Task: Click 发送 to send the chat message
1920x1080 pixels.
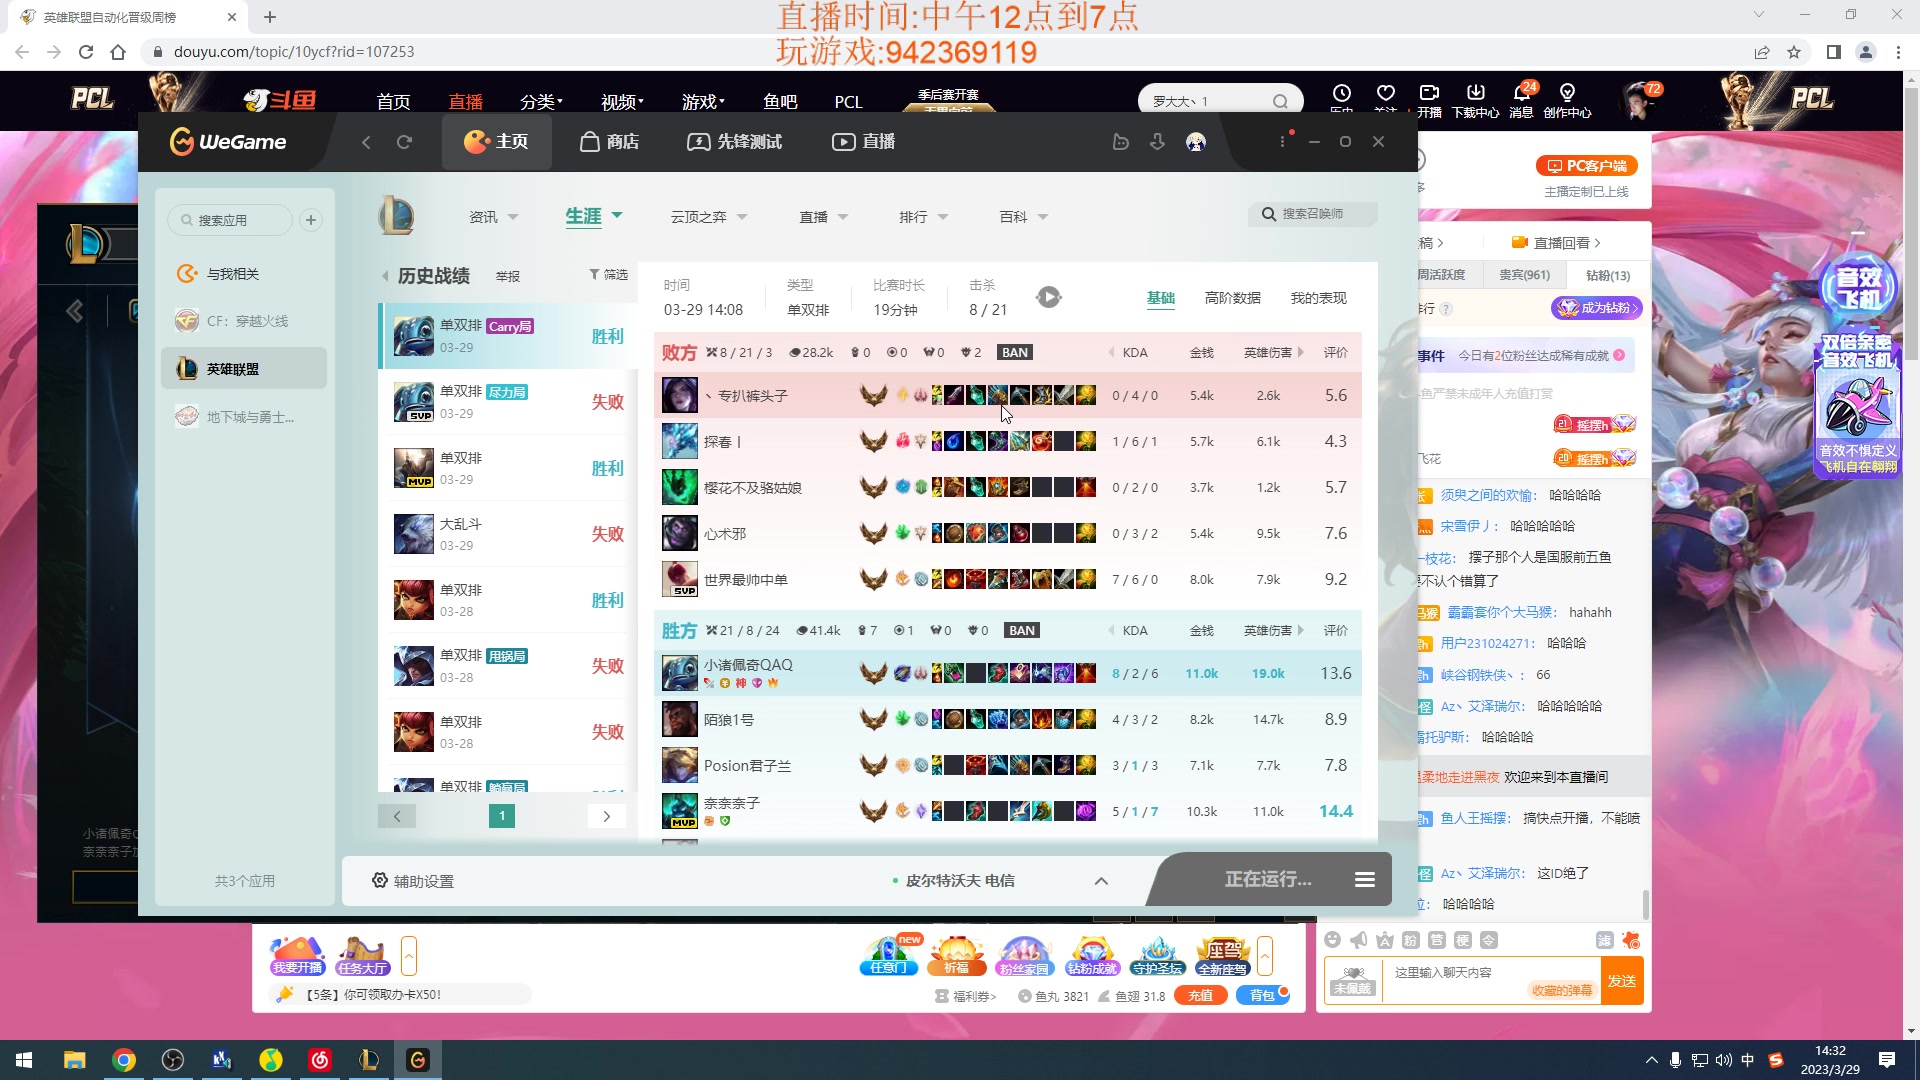Action: (1623, 980)
